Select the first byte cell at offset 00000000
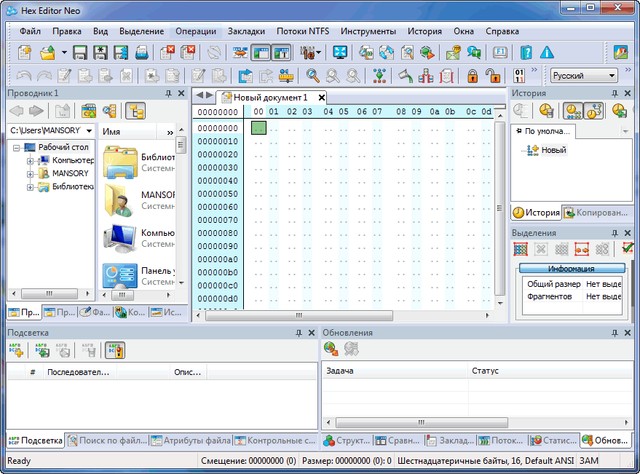This screenshot has width=640, height=474. pyautogui.click(x=259, y=127)
